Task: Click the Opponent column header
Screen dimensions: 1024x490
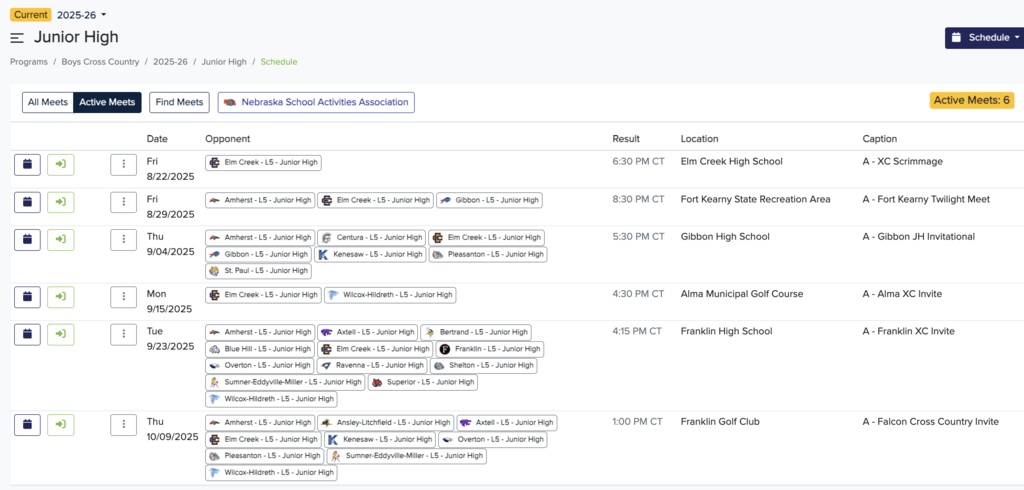Action: [x=227, y=139]
